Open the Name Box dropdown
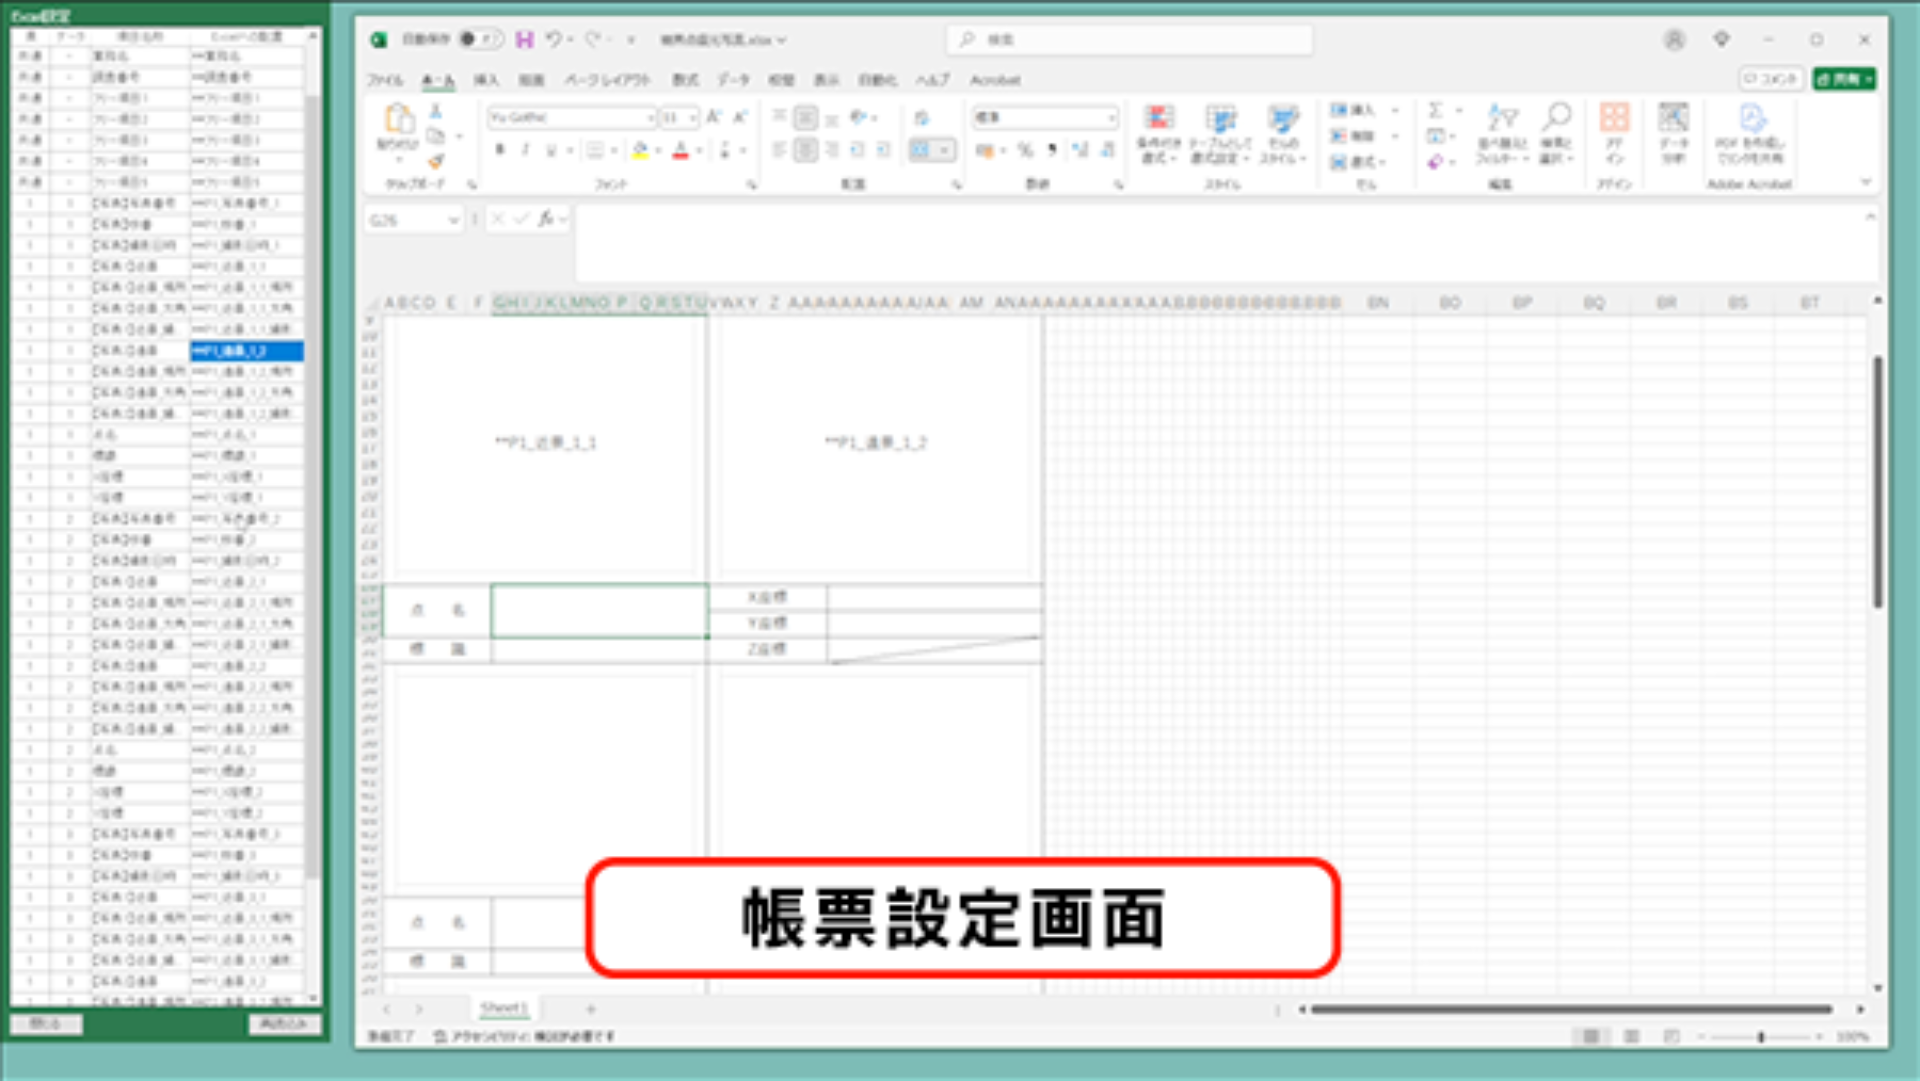 (x=454, y=220)
